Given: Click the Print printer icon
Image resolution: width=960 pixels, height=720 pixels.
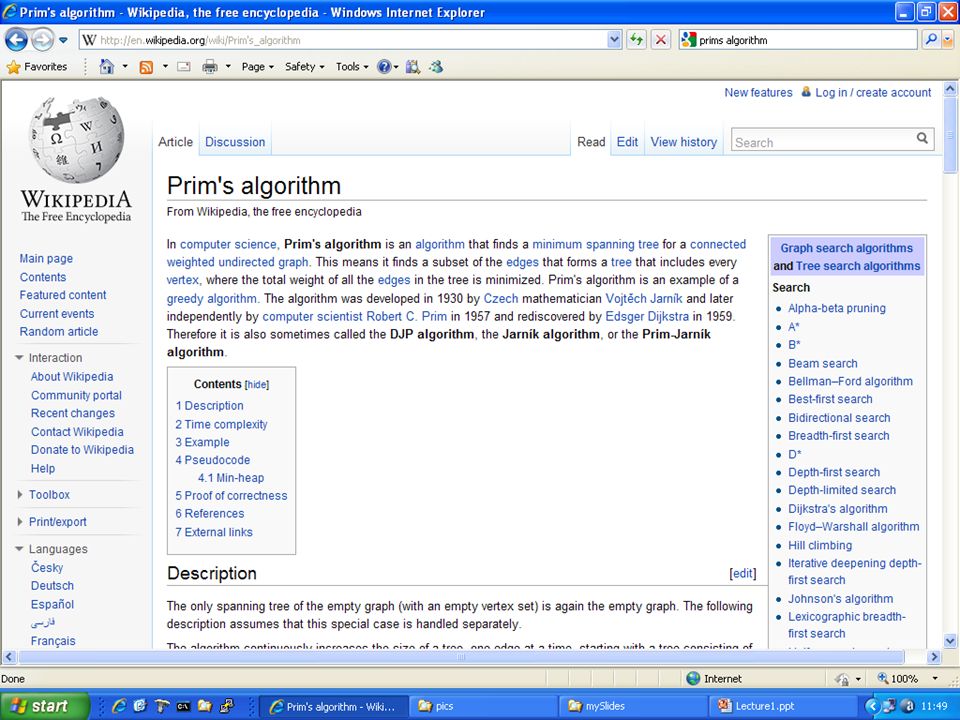Looking at the screenshot, I should click(x=210, y=67).
